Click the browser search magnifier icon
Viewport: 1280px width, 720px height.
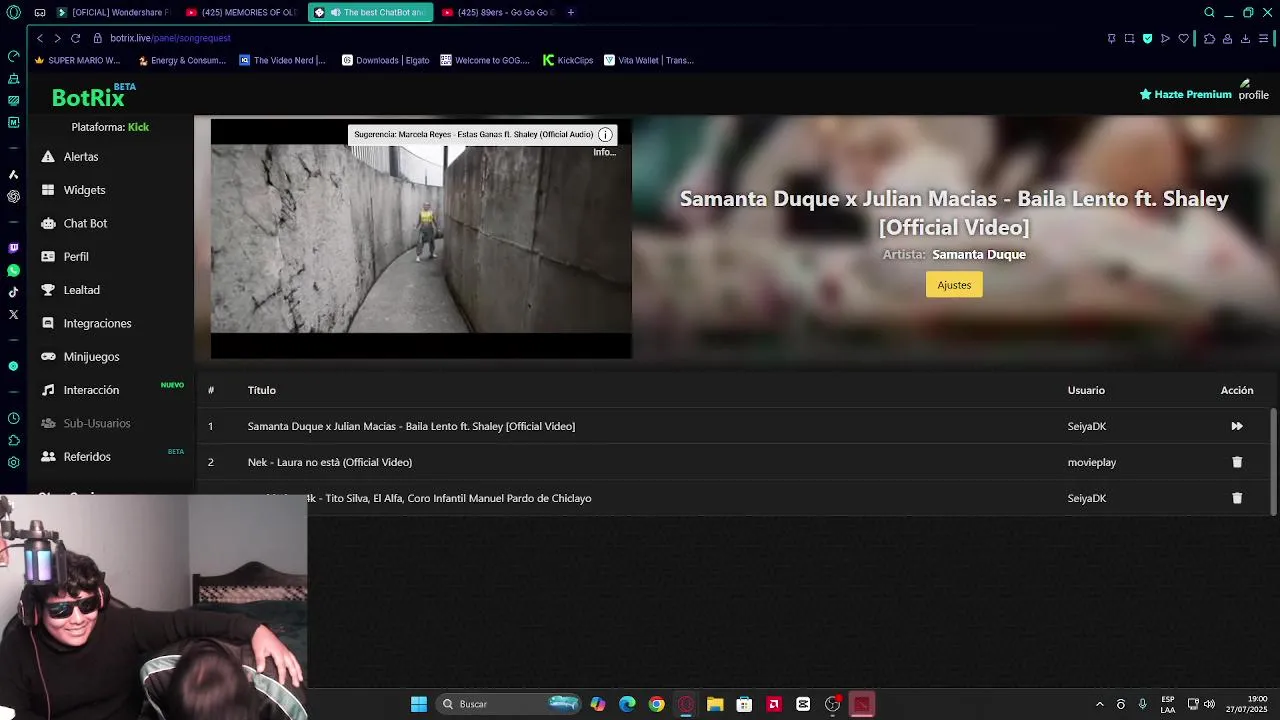pyautogui.click(x=1209, y=12)
